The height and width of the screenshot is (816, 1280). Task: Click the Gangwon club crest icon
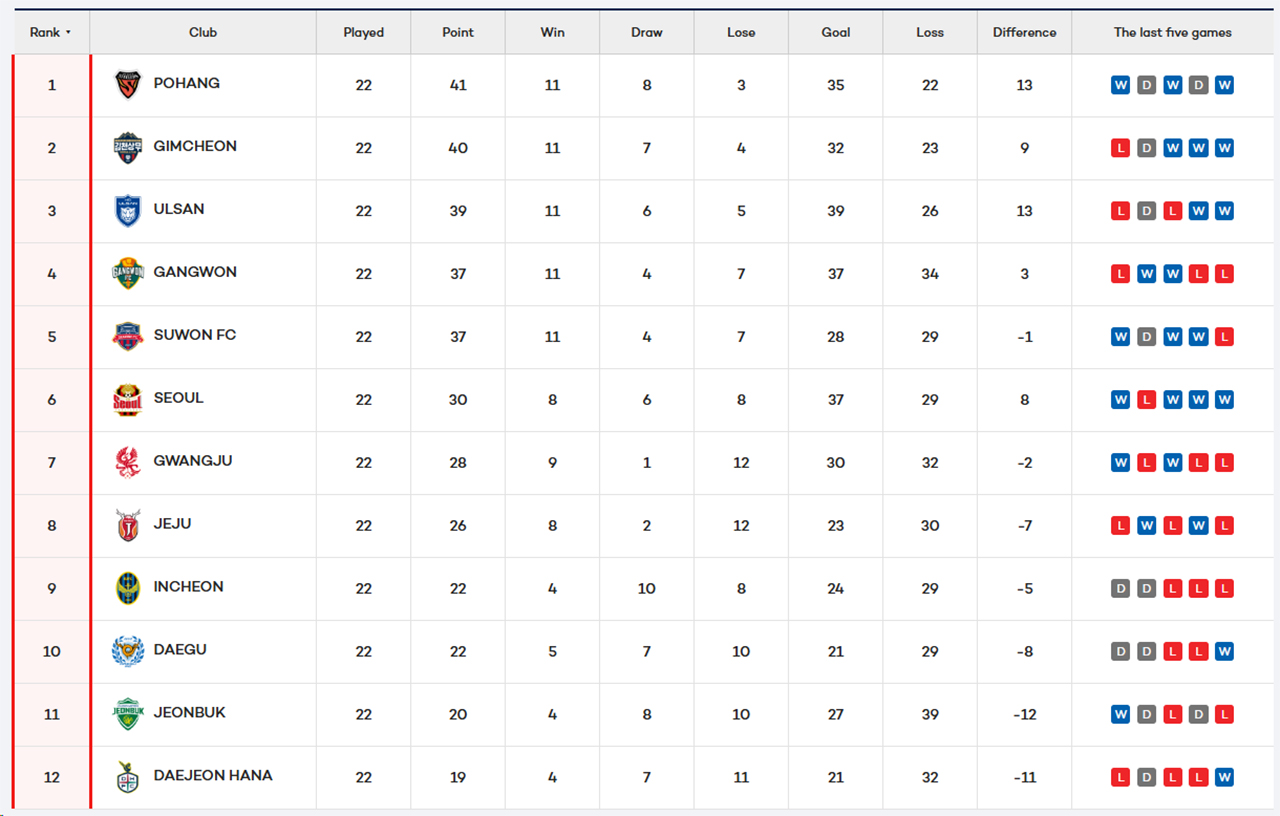pos(127,274)
